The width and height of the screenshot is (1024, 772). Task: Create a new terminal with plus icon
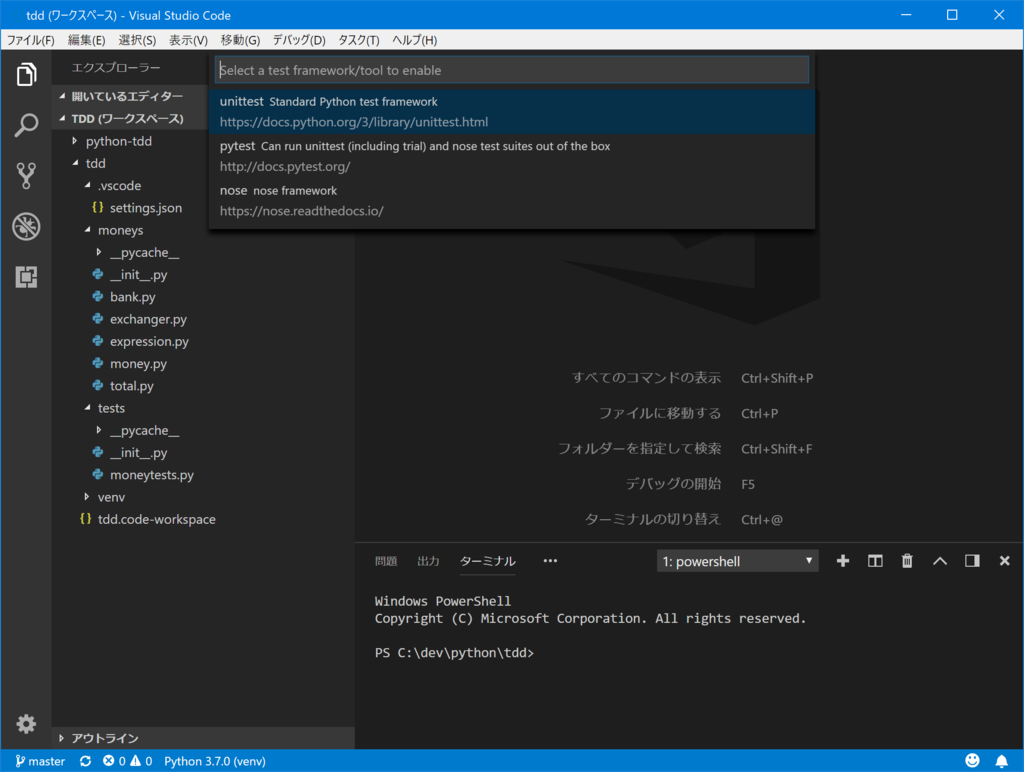(843, 561)
